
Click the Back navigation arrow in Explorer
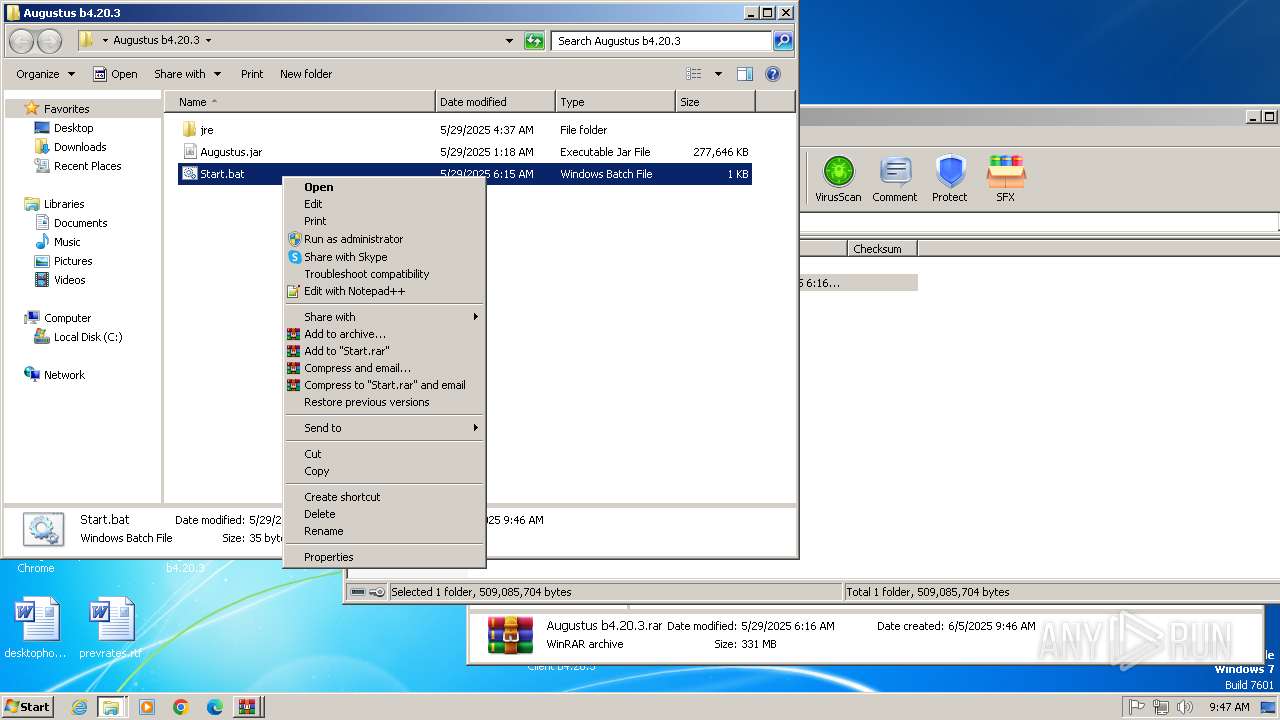tap(22, 41)
